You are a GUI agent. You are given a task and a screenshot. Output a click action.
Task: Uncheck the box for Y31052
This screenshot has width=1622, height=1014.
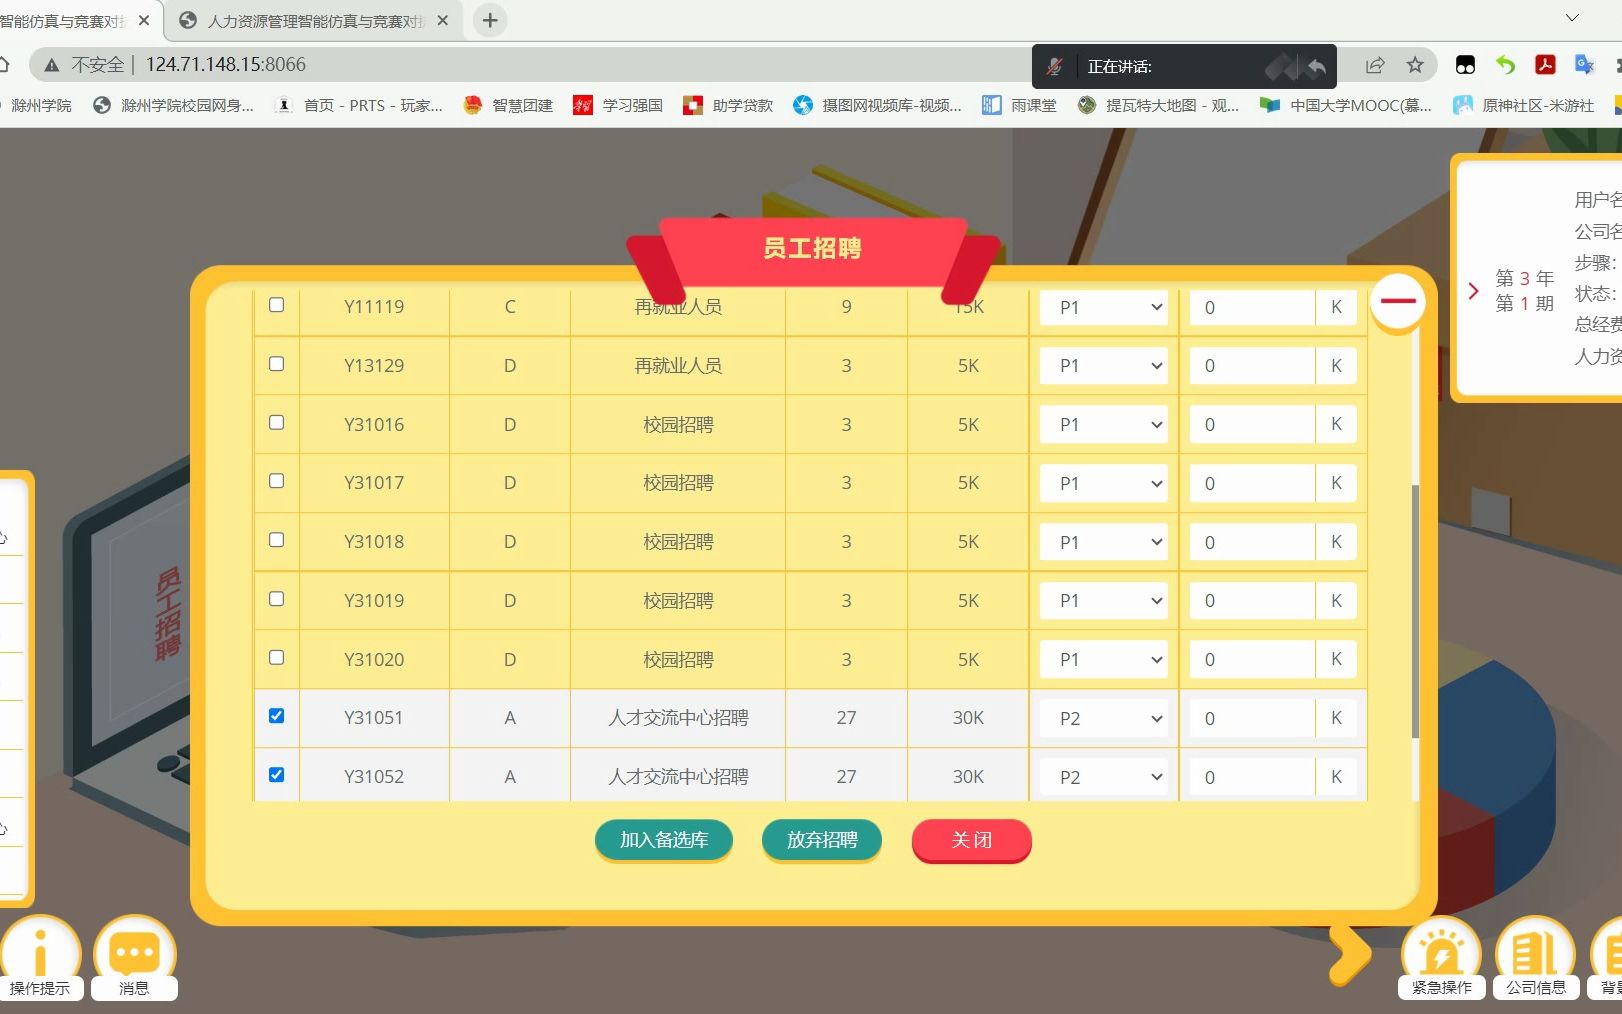point(277,775)
